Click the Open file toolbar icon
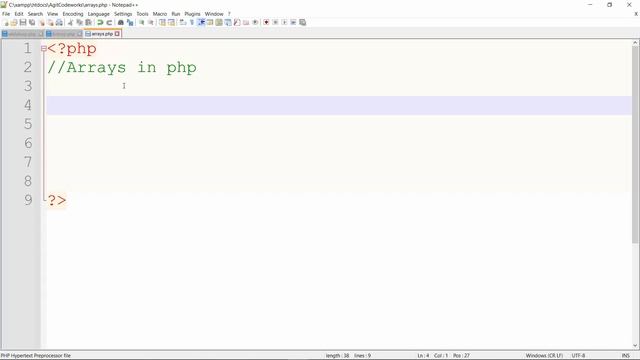Viewport: 640px width, 360px height. click(x=13, y=22)
